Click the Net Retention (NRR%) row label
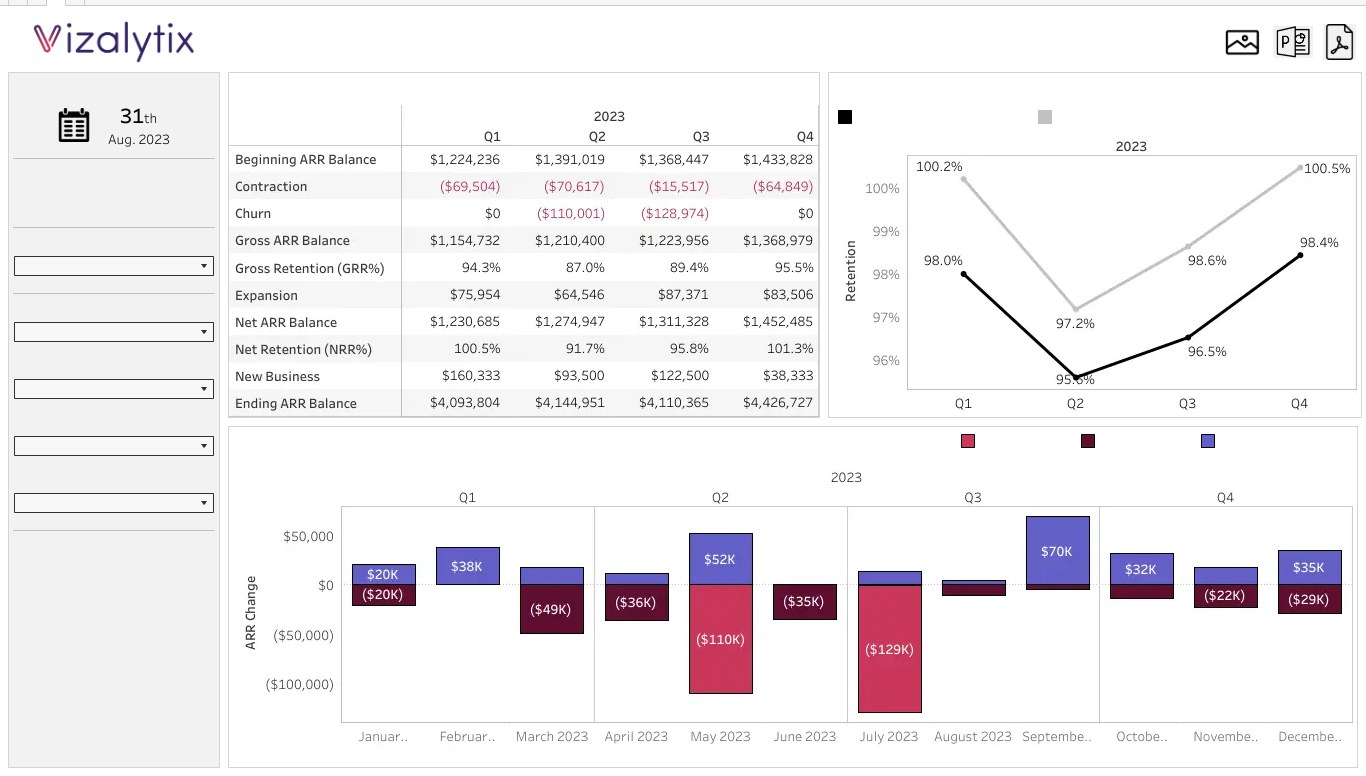1366x776 pixels. click(x=303, y=349)
